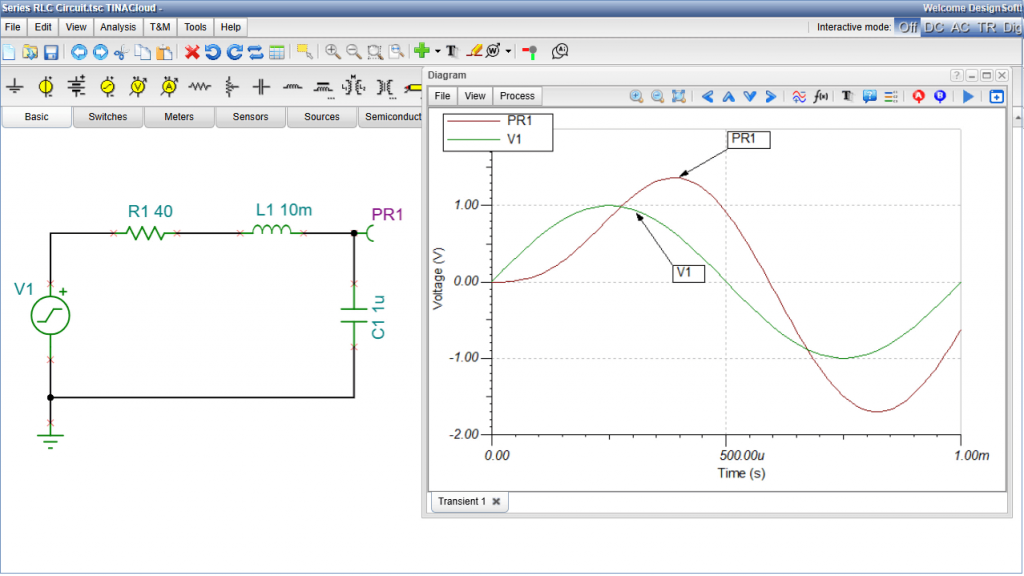Choose the voltmeter component icon
Image resolution: width=1024 pixels, height=576 pixels.
point(138,87)
